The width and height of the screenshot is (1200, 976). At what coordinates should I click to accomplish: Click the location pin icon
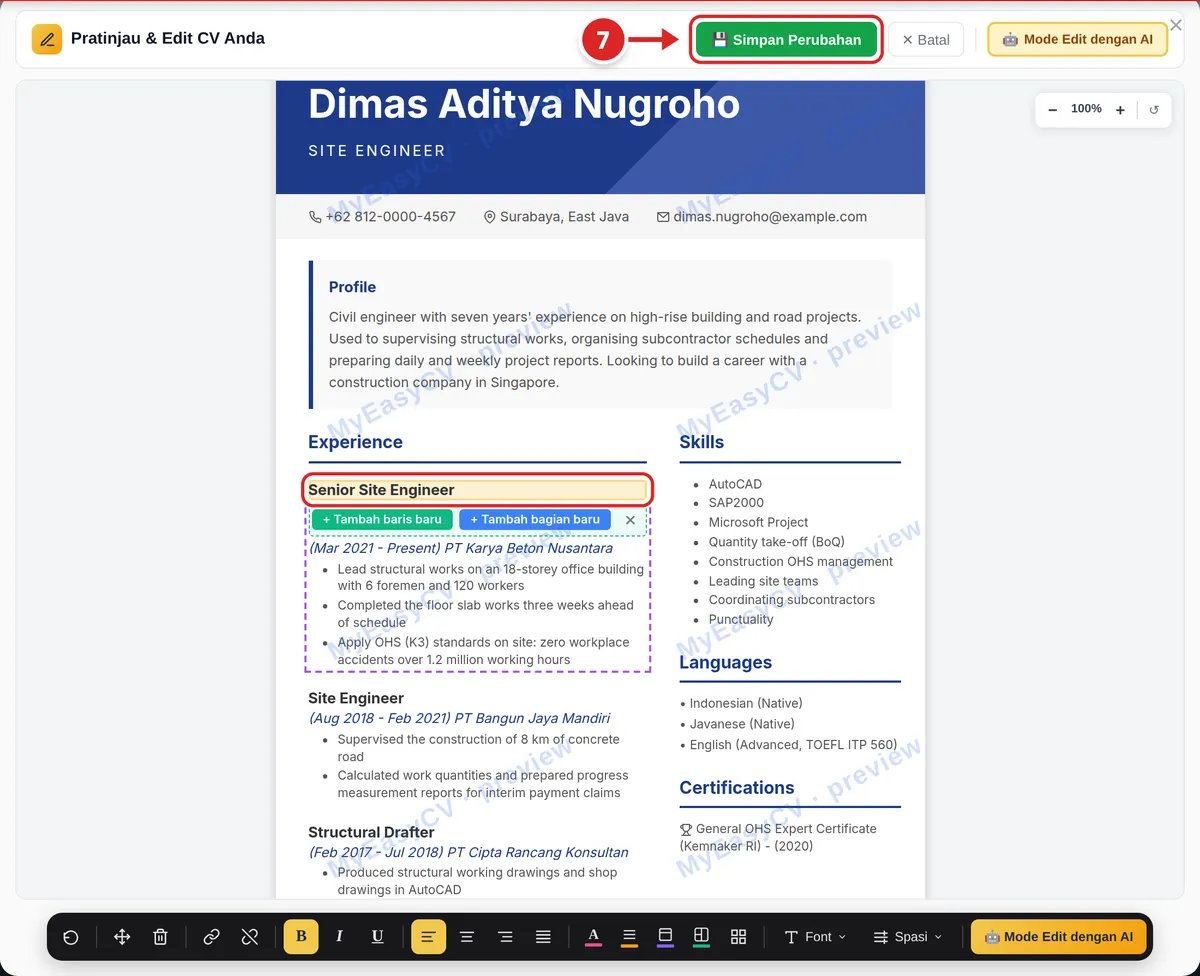(490, 217)
